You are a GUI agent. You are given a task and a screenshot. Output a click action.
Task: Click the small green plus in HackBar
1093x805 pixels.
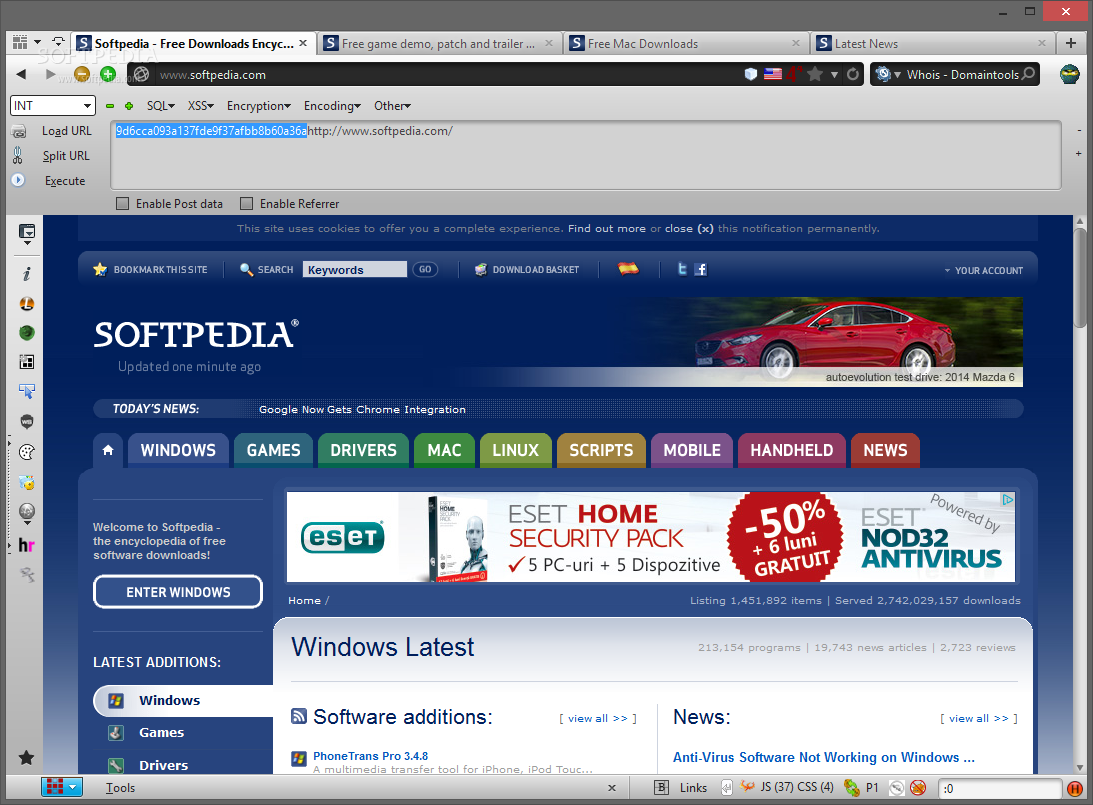tap(129, 106)
